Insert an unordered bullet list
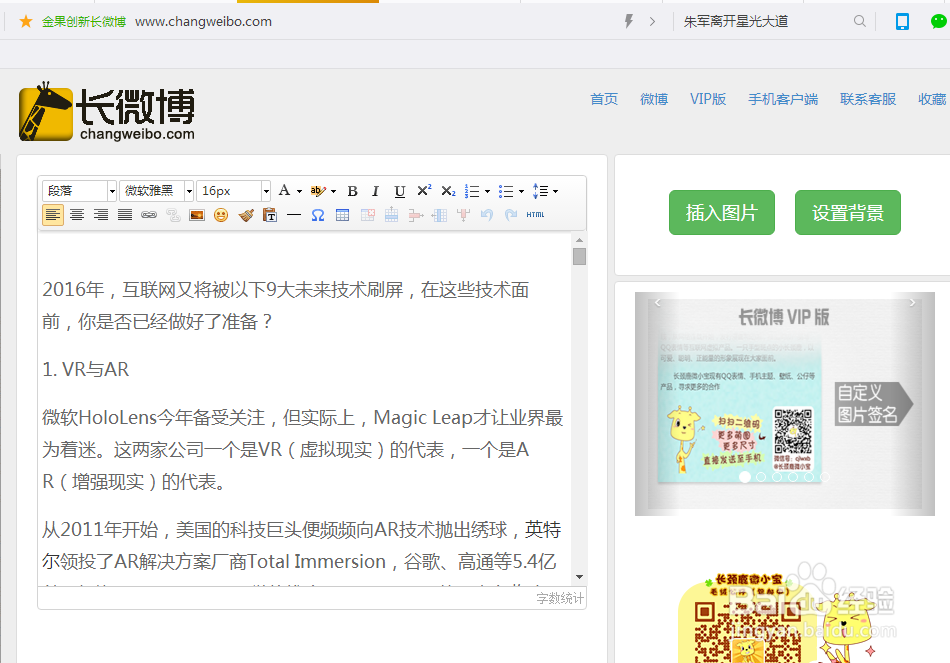Viewport: 950px width, 663px height. coord(507,192)
